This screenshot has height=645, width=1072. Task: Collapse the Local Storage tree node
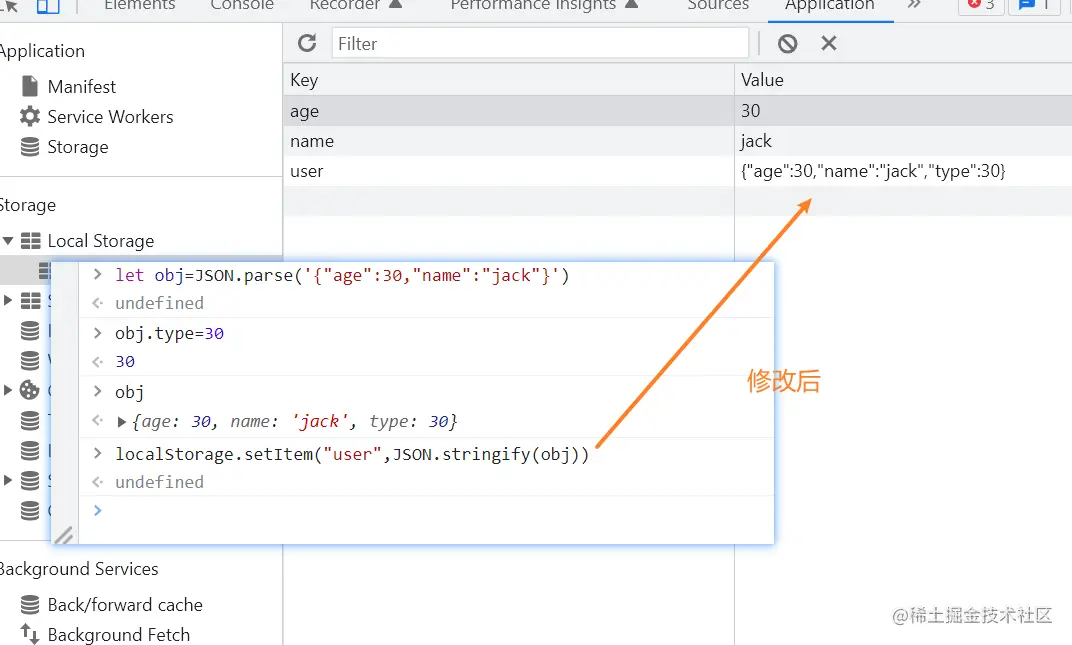[8, 241]
